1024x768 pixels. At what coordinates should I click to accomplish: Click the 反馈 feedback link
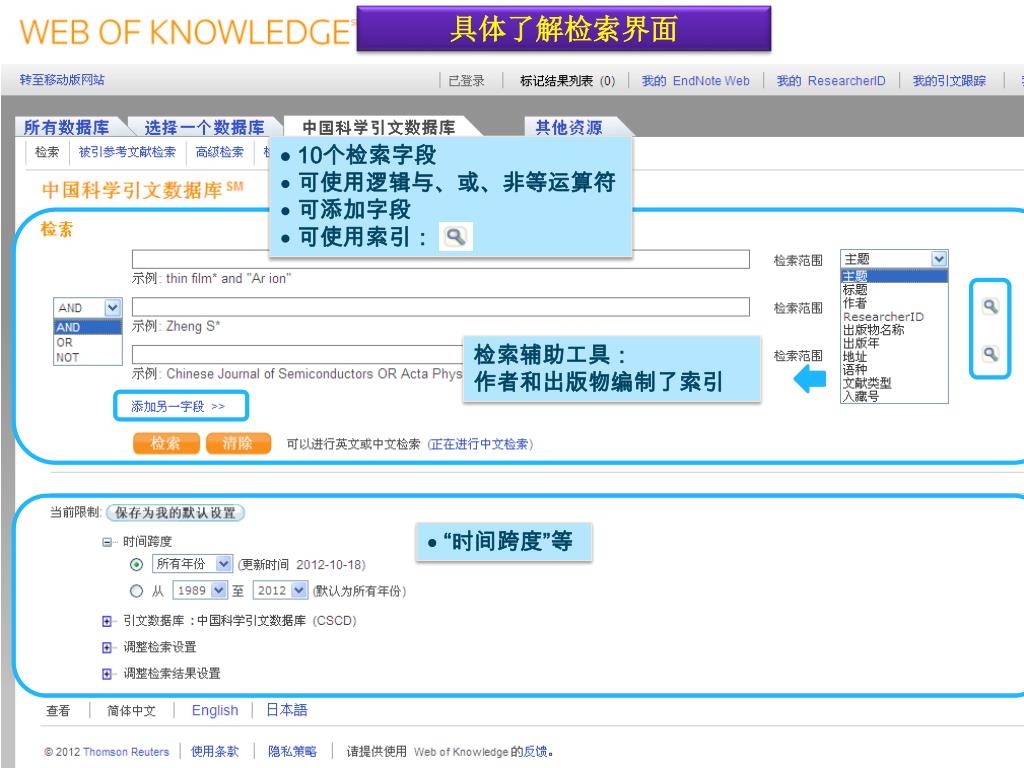click(536, 752)
